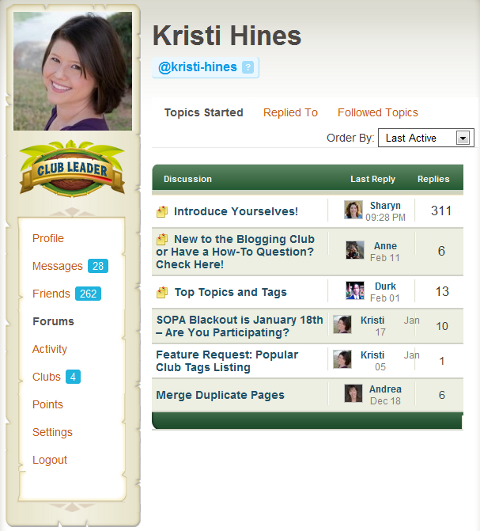Click the 311 replies count
The height and width of the screenshot is (531, 480).
pos(441,211)
